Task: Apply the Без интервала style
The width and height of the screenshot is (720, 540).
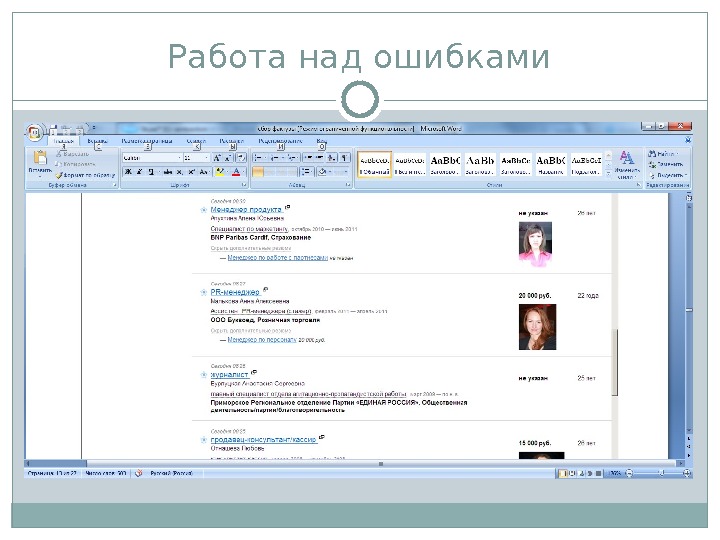Action: (x=410, y=164)
